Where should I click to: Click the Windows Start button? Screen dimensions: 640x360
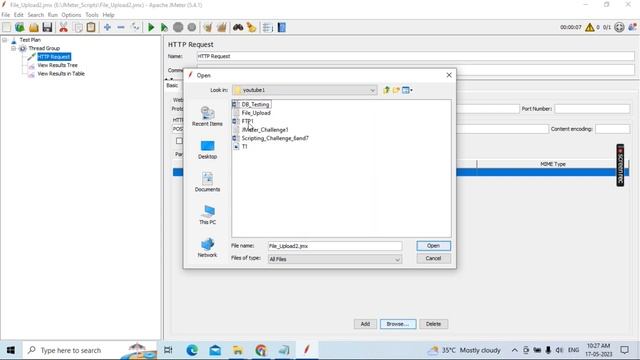[11, 350]
